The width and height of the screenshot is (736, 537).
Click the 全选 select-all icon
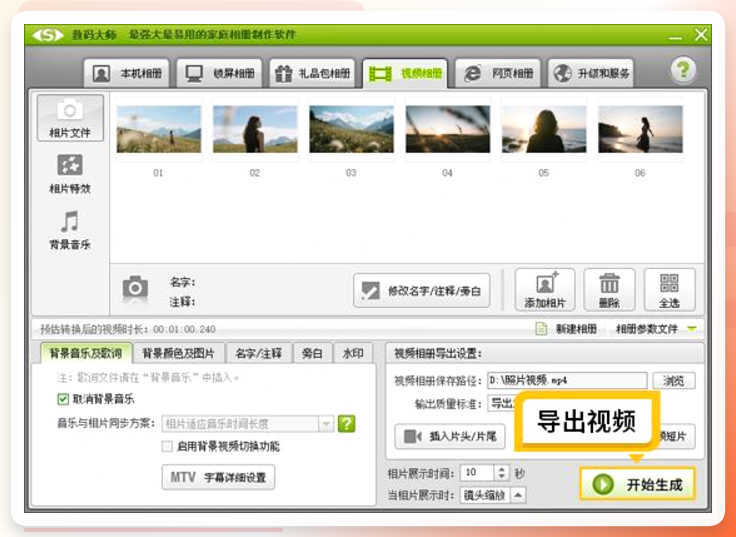click(x=669, y=290)
